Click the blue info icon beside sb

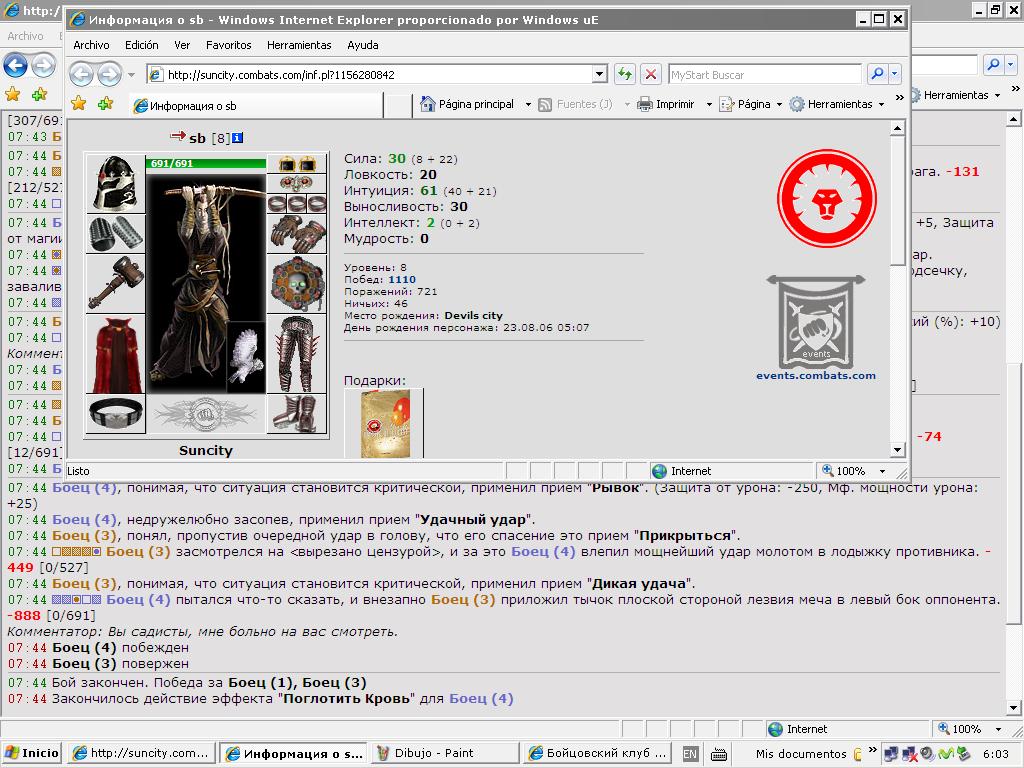238,138
